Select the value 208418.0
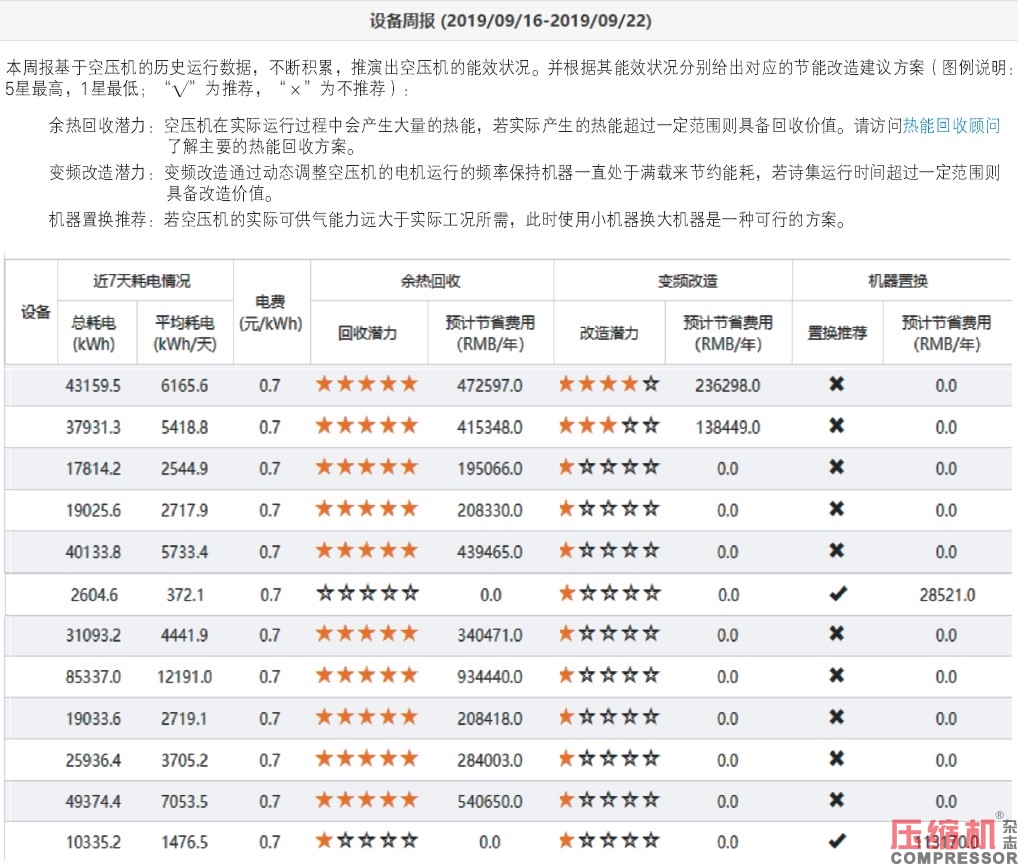Screen dimensions: 1018x864 tap(490, 719)
